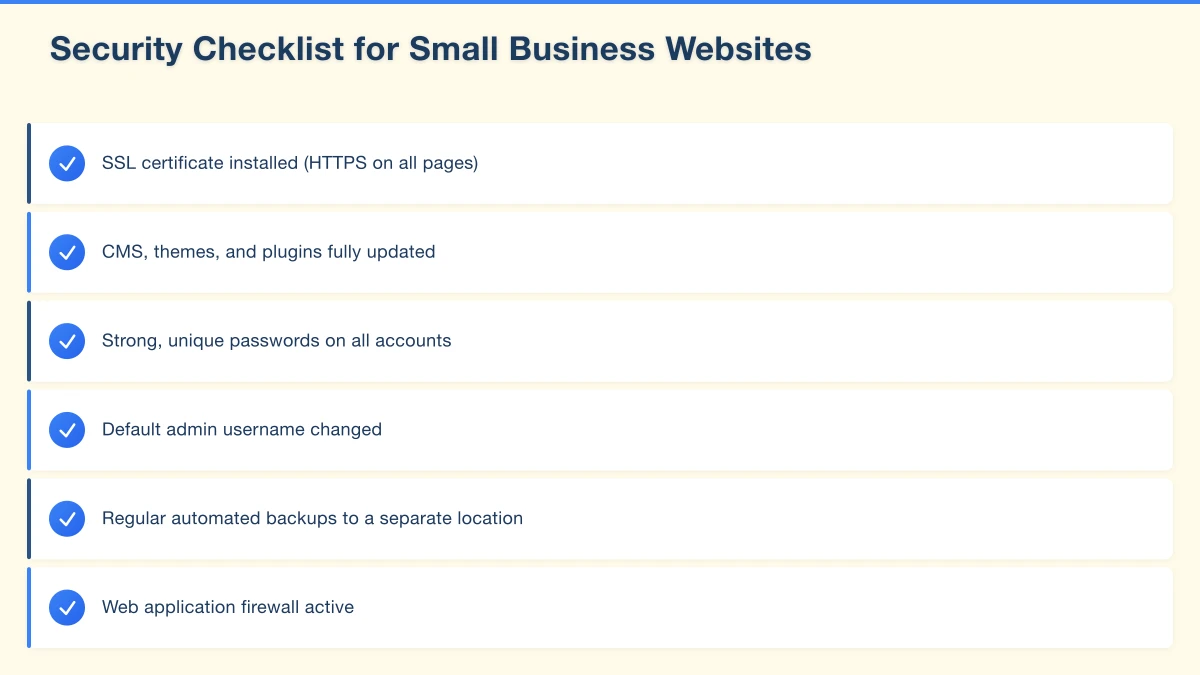
Task: Click the left accent bar of SSL row
Action: click(29, 163)
